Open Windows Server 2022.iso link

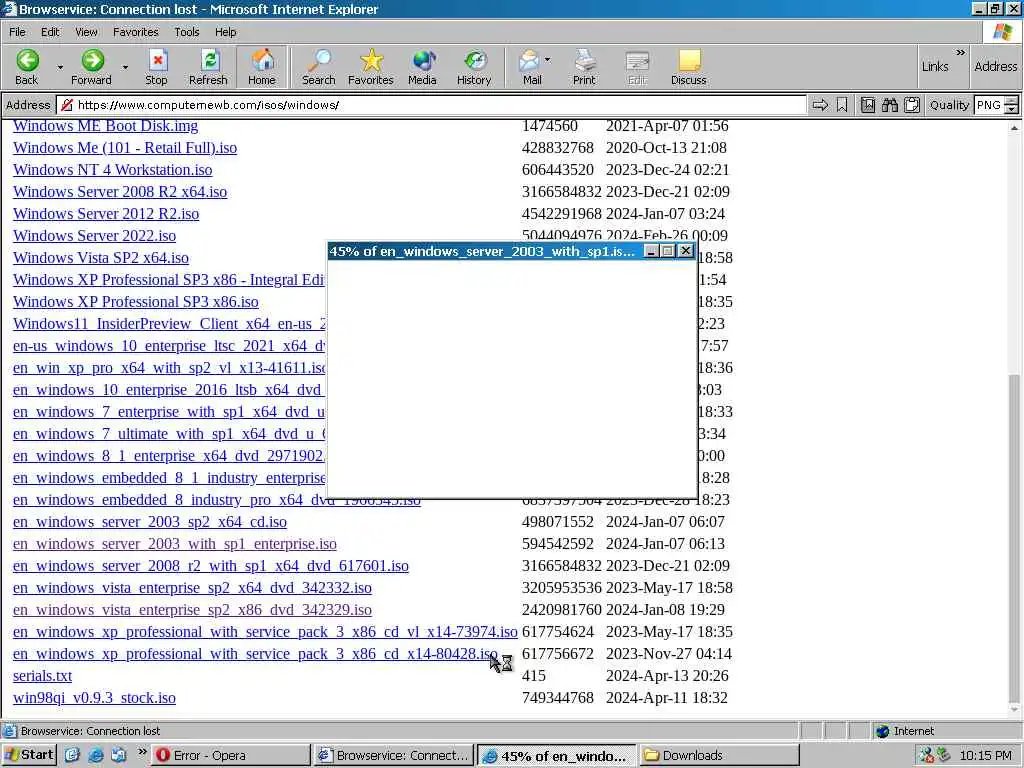coord(95,236)
